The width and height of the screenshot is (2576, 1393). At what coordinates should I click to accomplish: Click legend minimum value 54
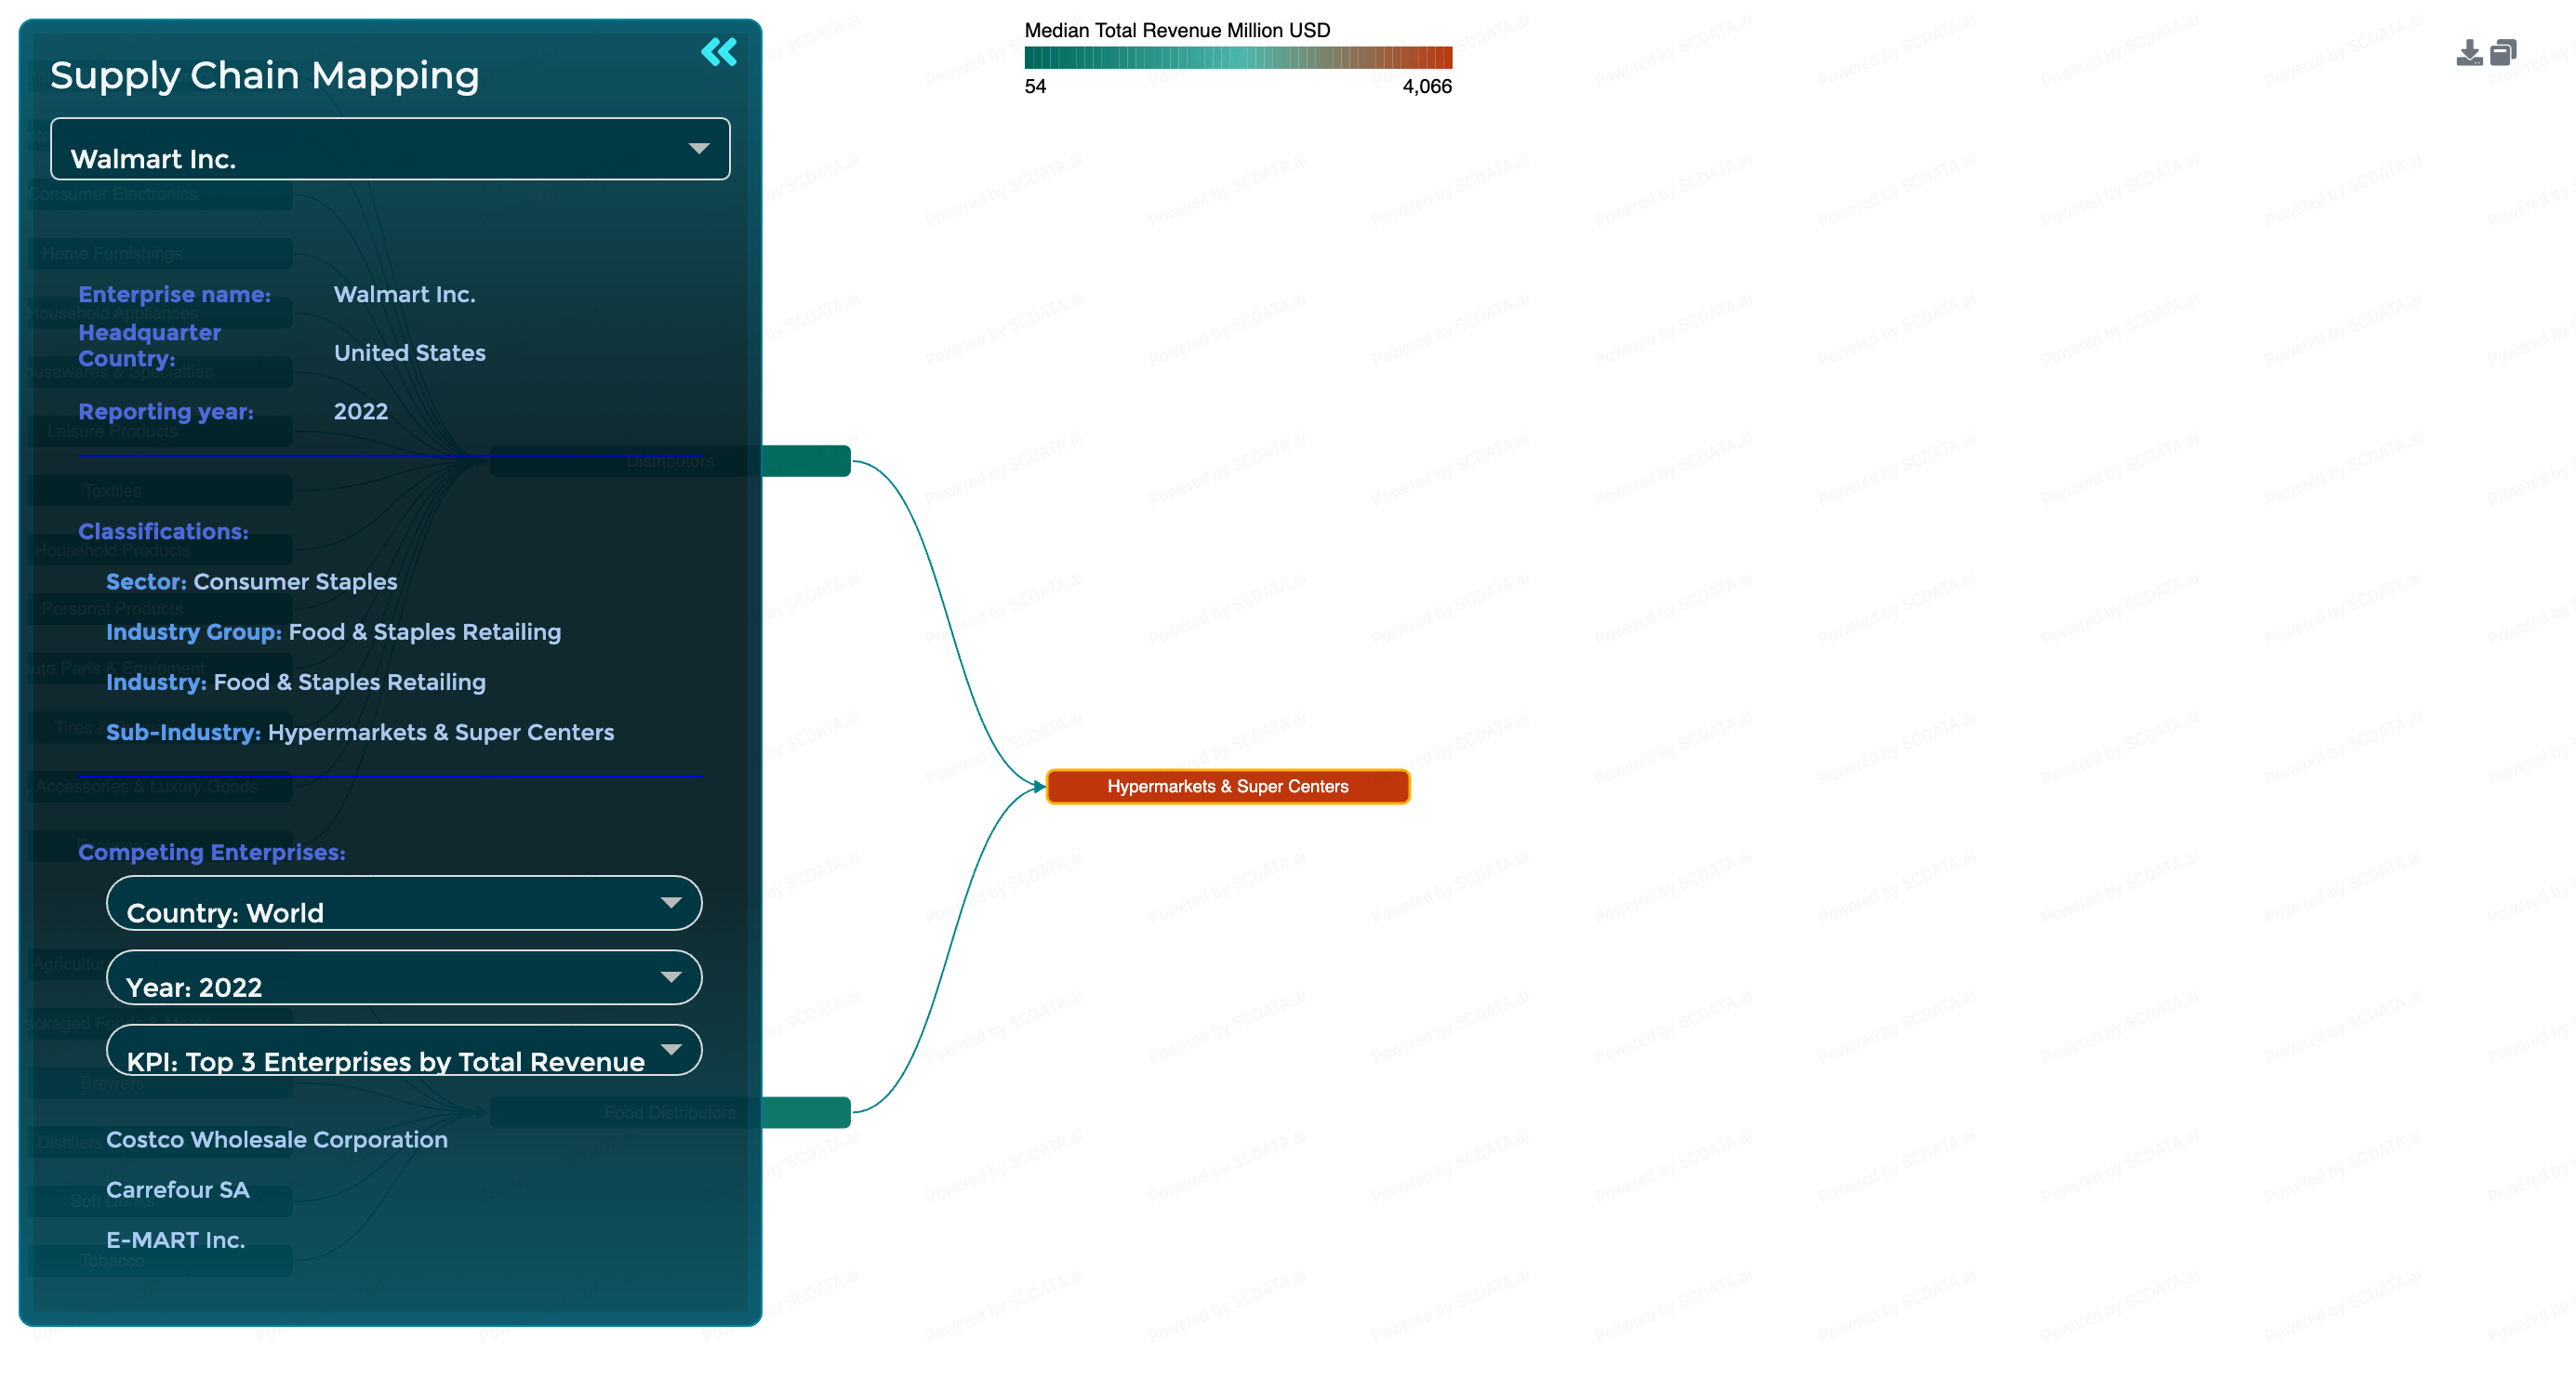tap(1035, 87)
